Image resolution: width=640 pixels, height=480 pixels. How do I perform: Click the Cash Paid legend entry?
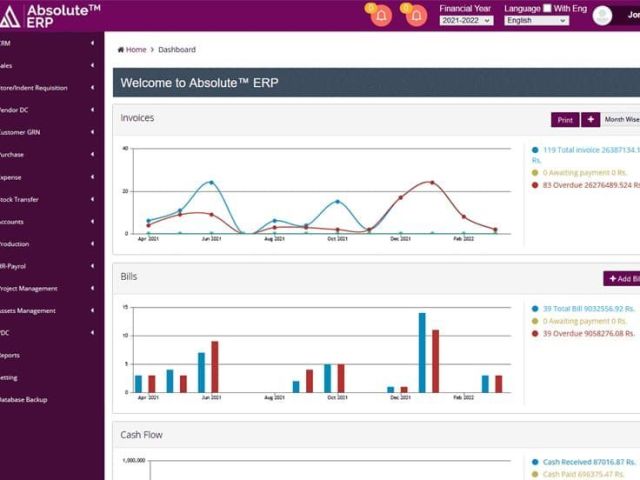coord(578,474)
